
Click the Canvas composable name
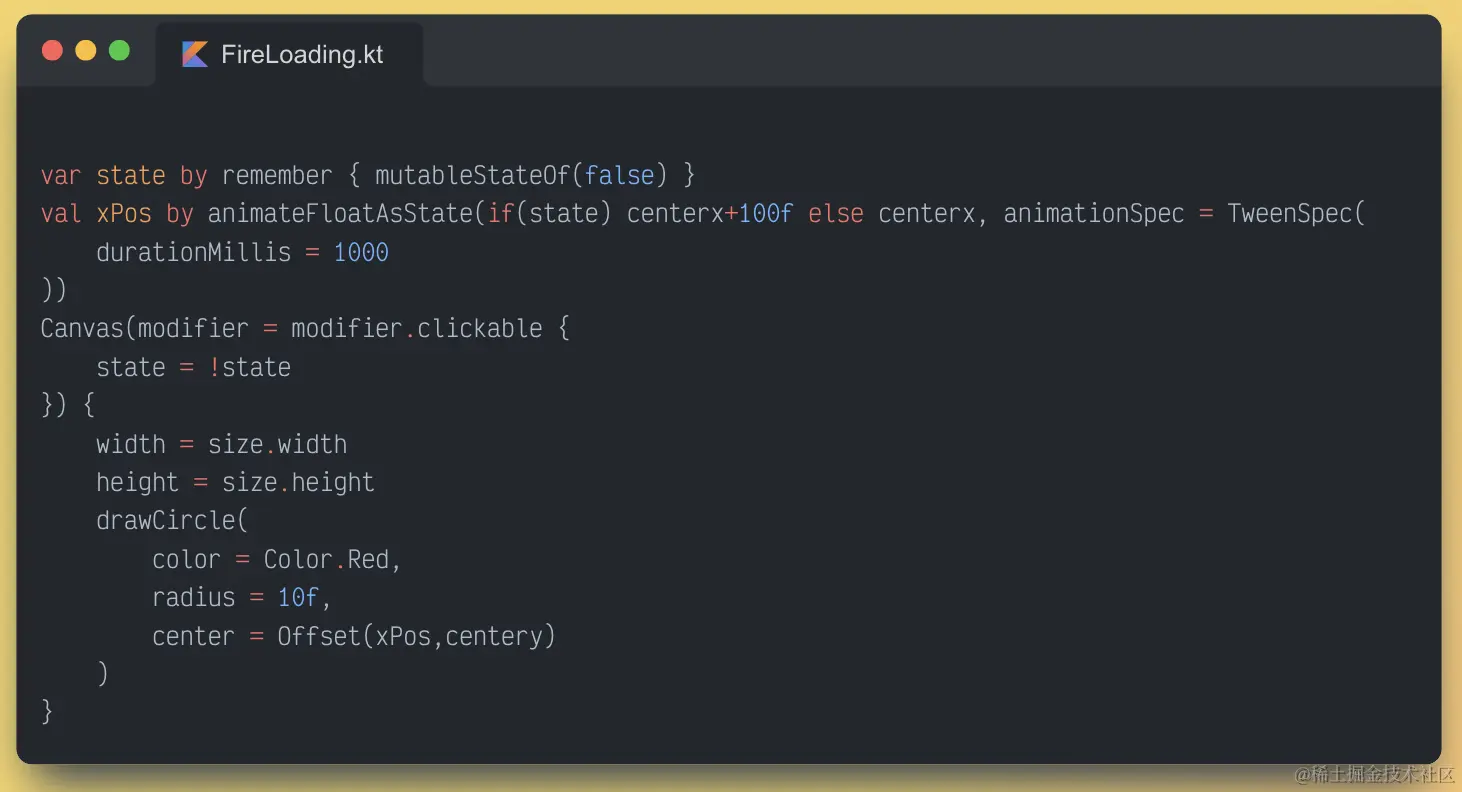click(x=86, y=329)
